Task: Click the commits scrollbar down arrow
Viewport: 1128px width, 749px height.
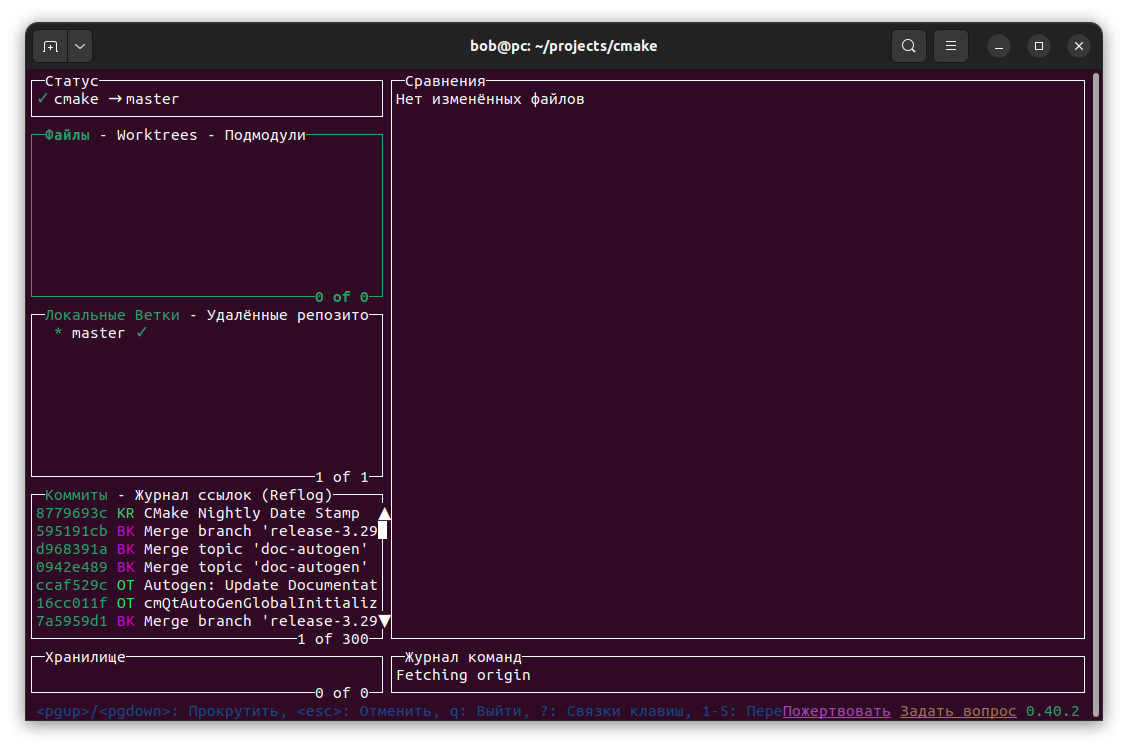Action: click(x=383, y=621)
